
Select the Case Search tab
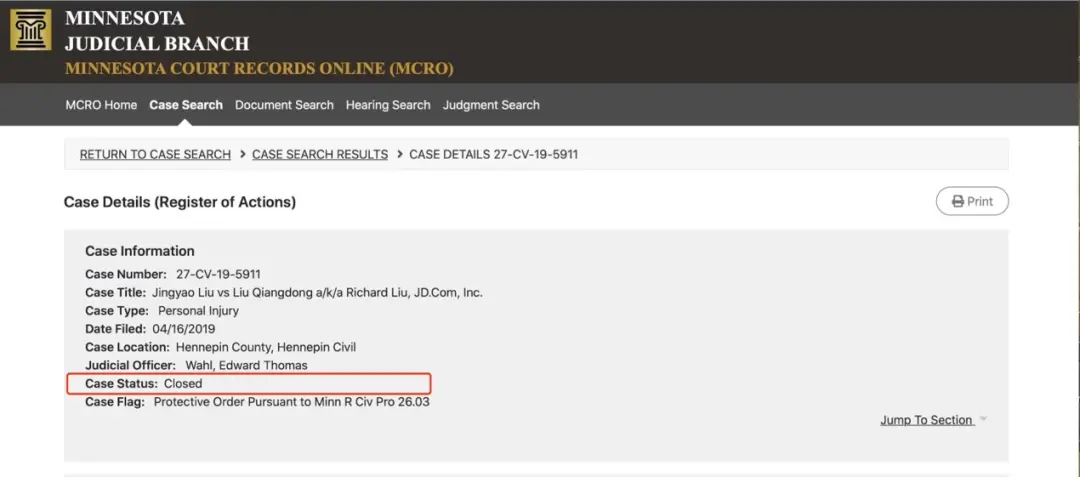tap(186, 105)
